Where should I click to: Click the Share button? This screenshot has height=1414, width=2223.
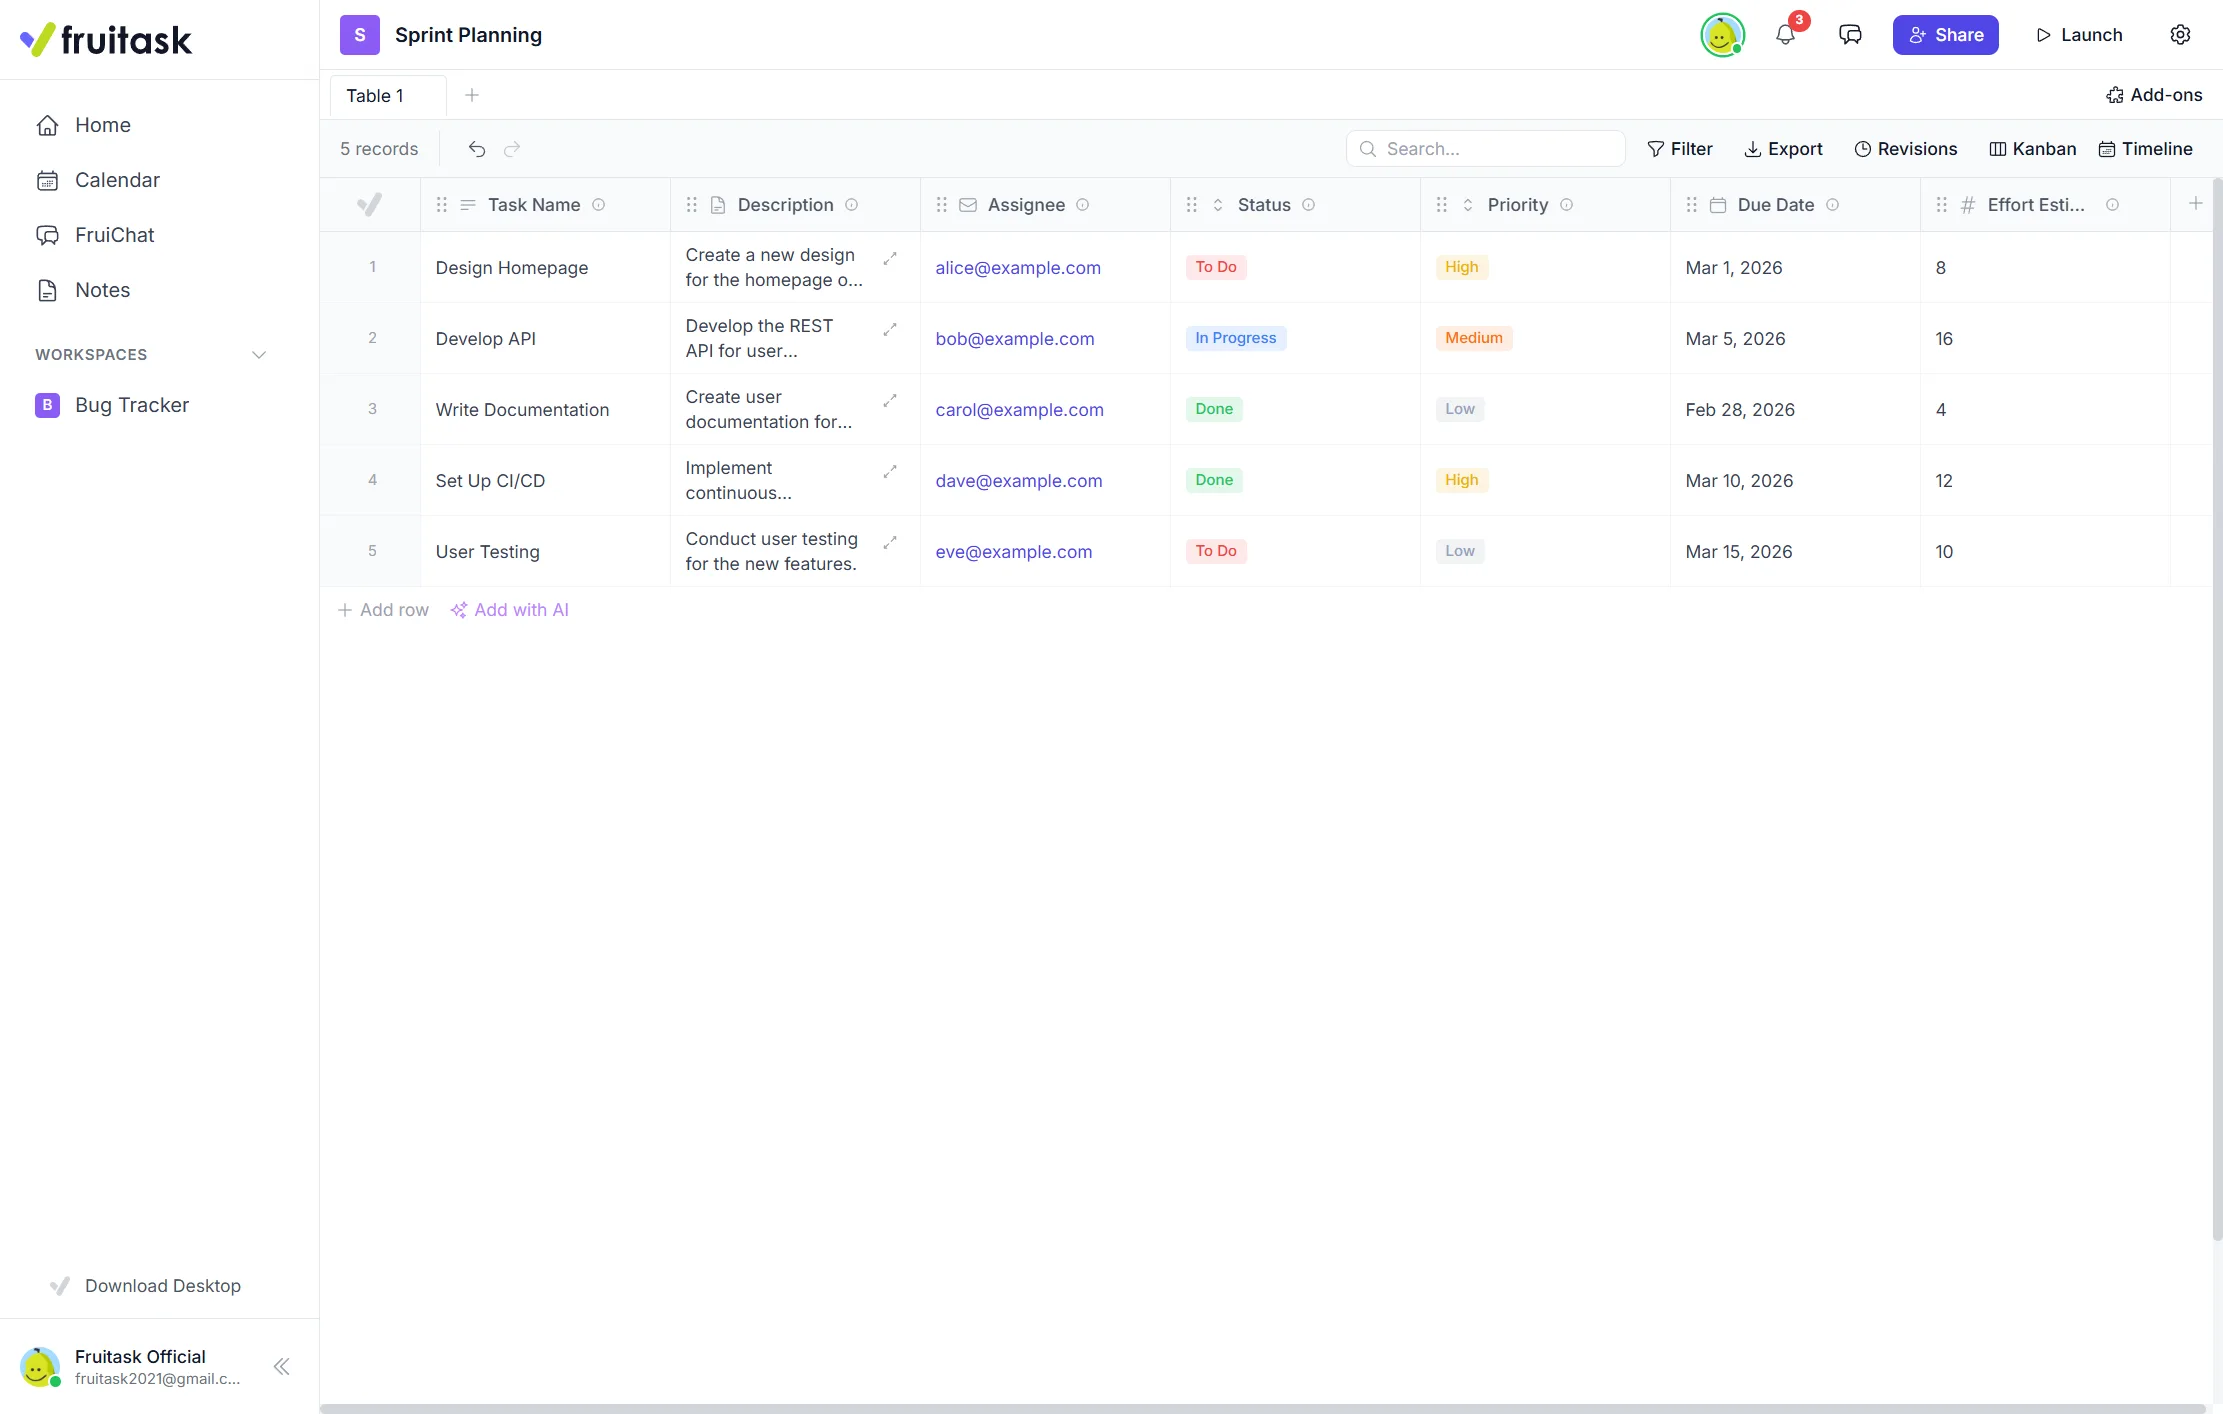pyautogui.click(x=1945, y=35)
